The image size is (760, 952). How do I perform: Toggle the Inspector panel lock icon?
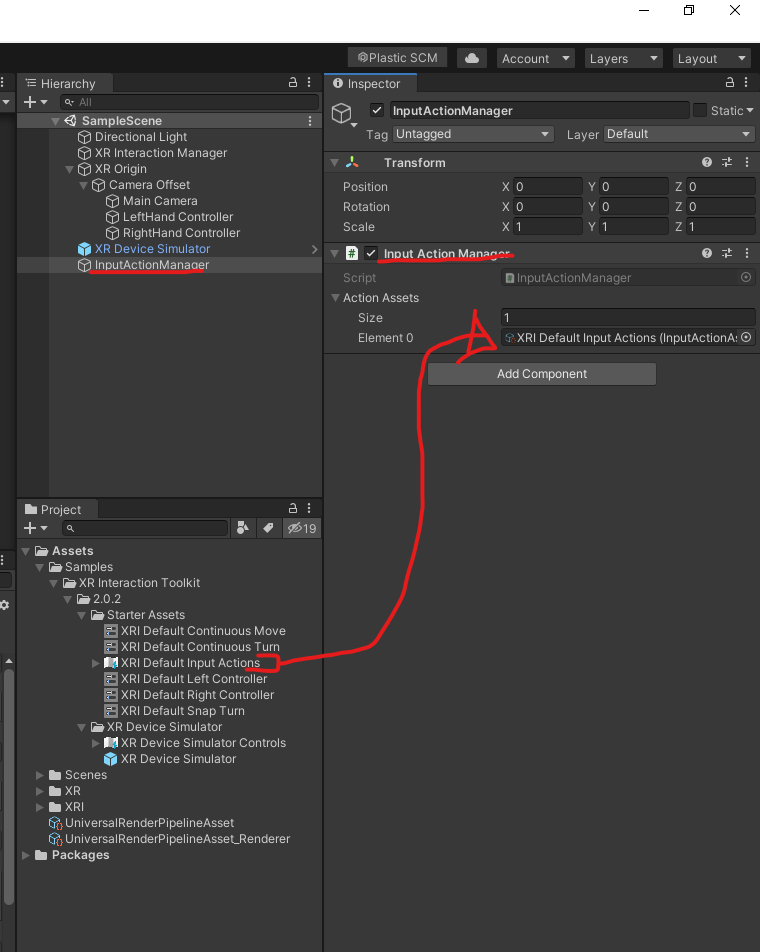click(x=730, y=83)
